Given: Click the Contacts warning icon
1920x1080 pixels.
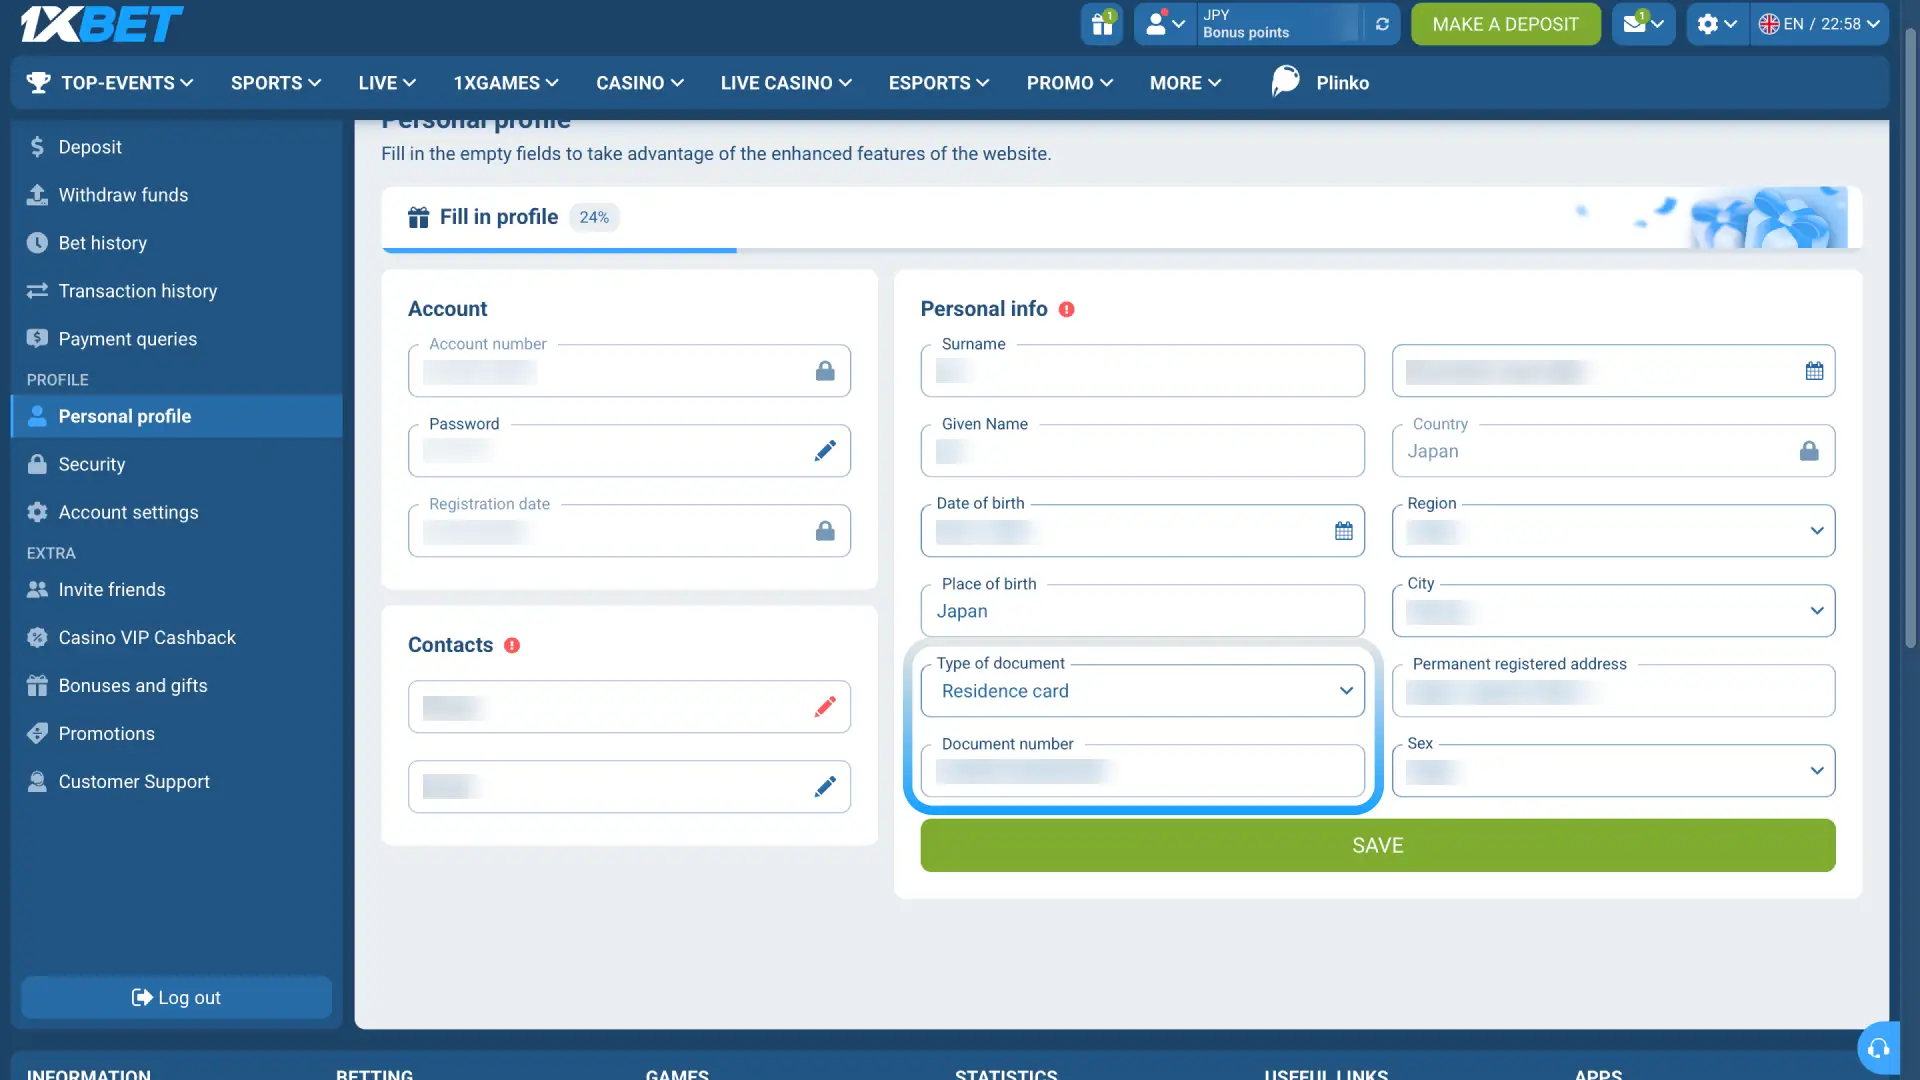Looking at the screenshot, I should pyautogui.click(x=512, y=645).
